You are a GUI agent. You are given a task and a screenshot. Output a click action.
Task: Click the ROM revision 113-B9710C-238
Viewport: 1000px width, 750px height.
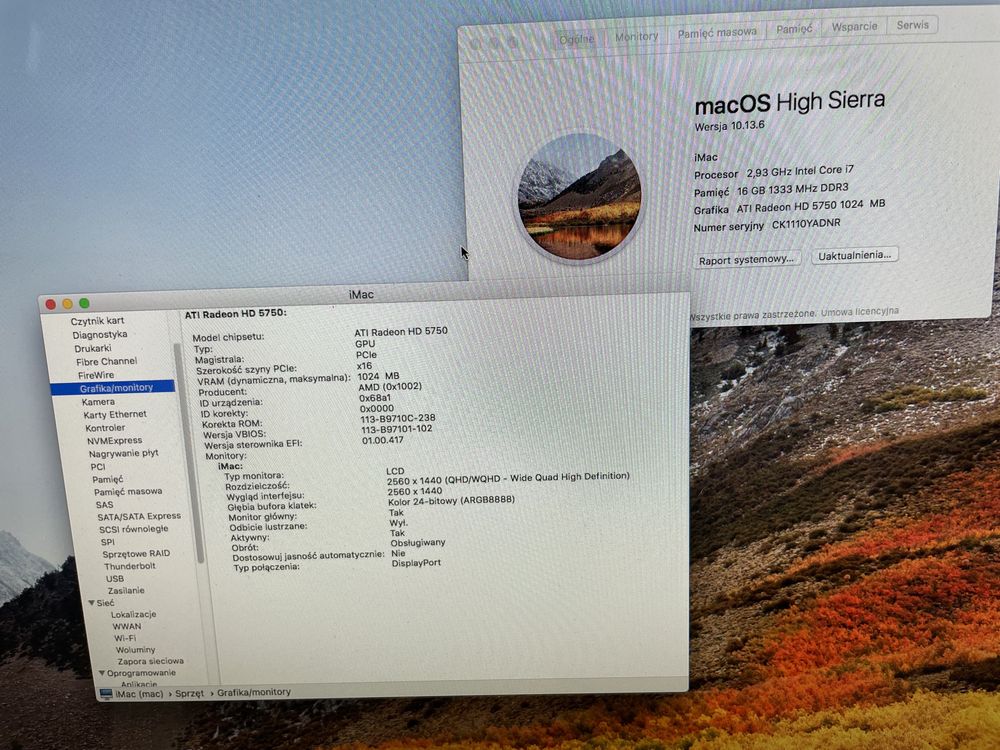click(x=398, y=418)
